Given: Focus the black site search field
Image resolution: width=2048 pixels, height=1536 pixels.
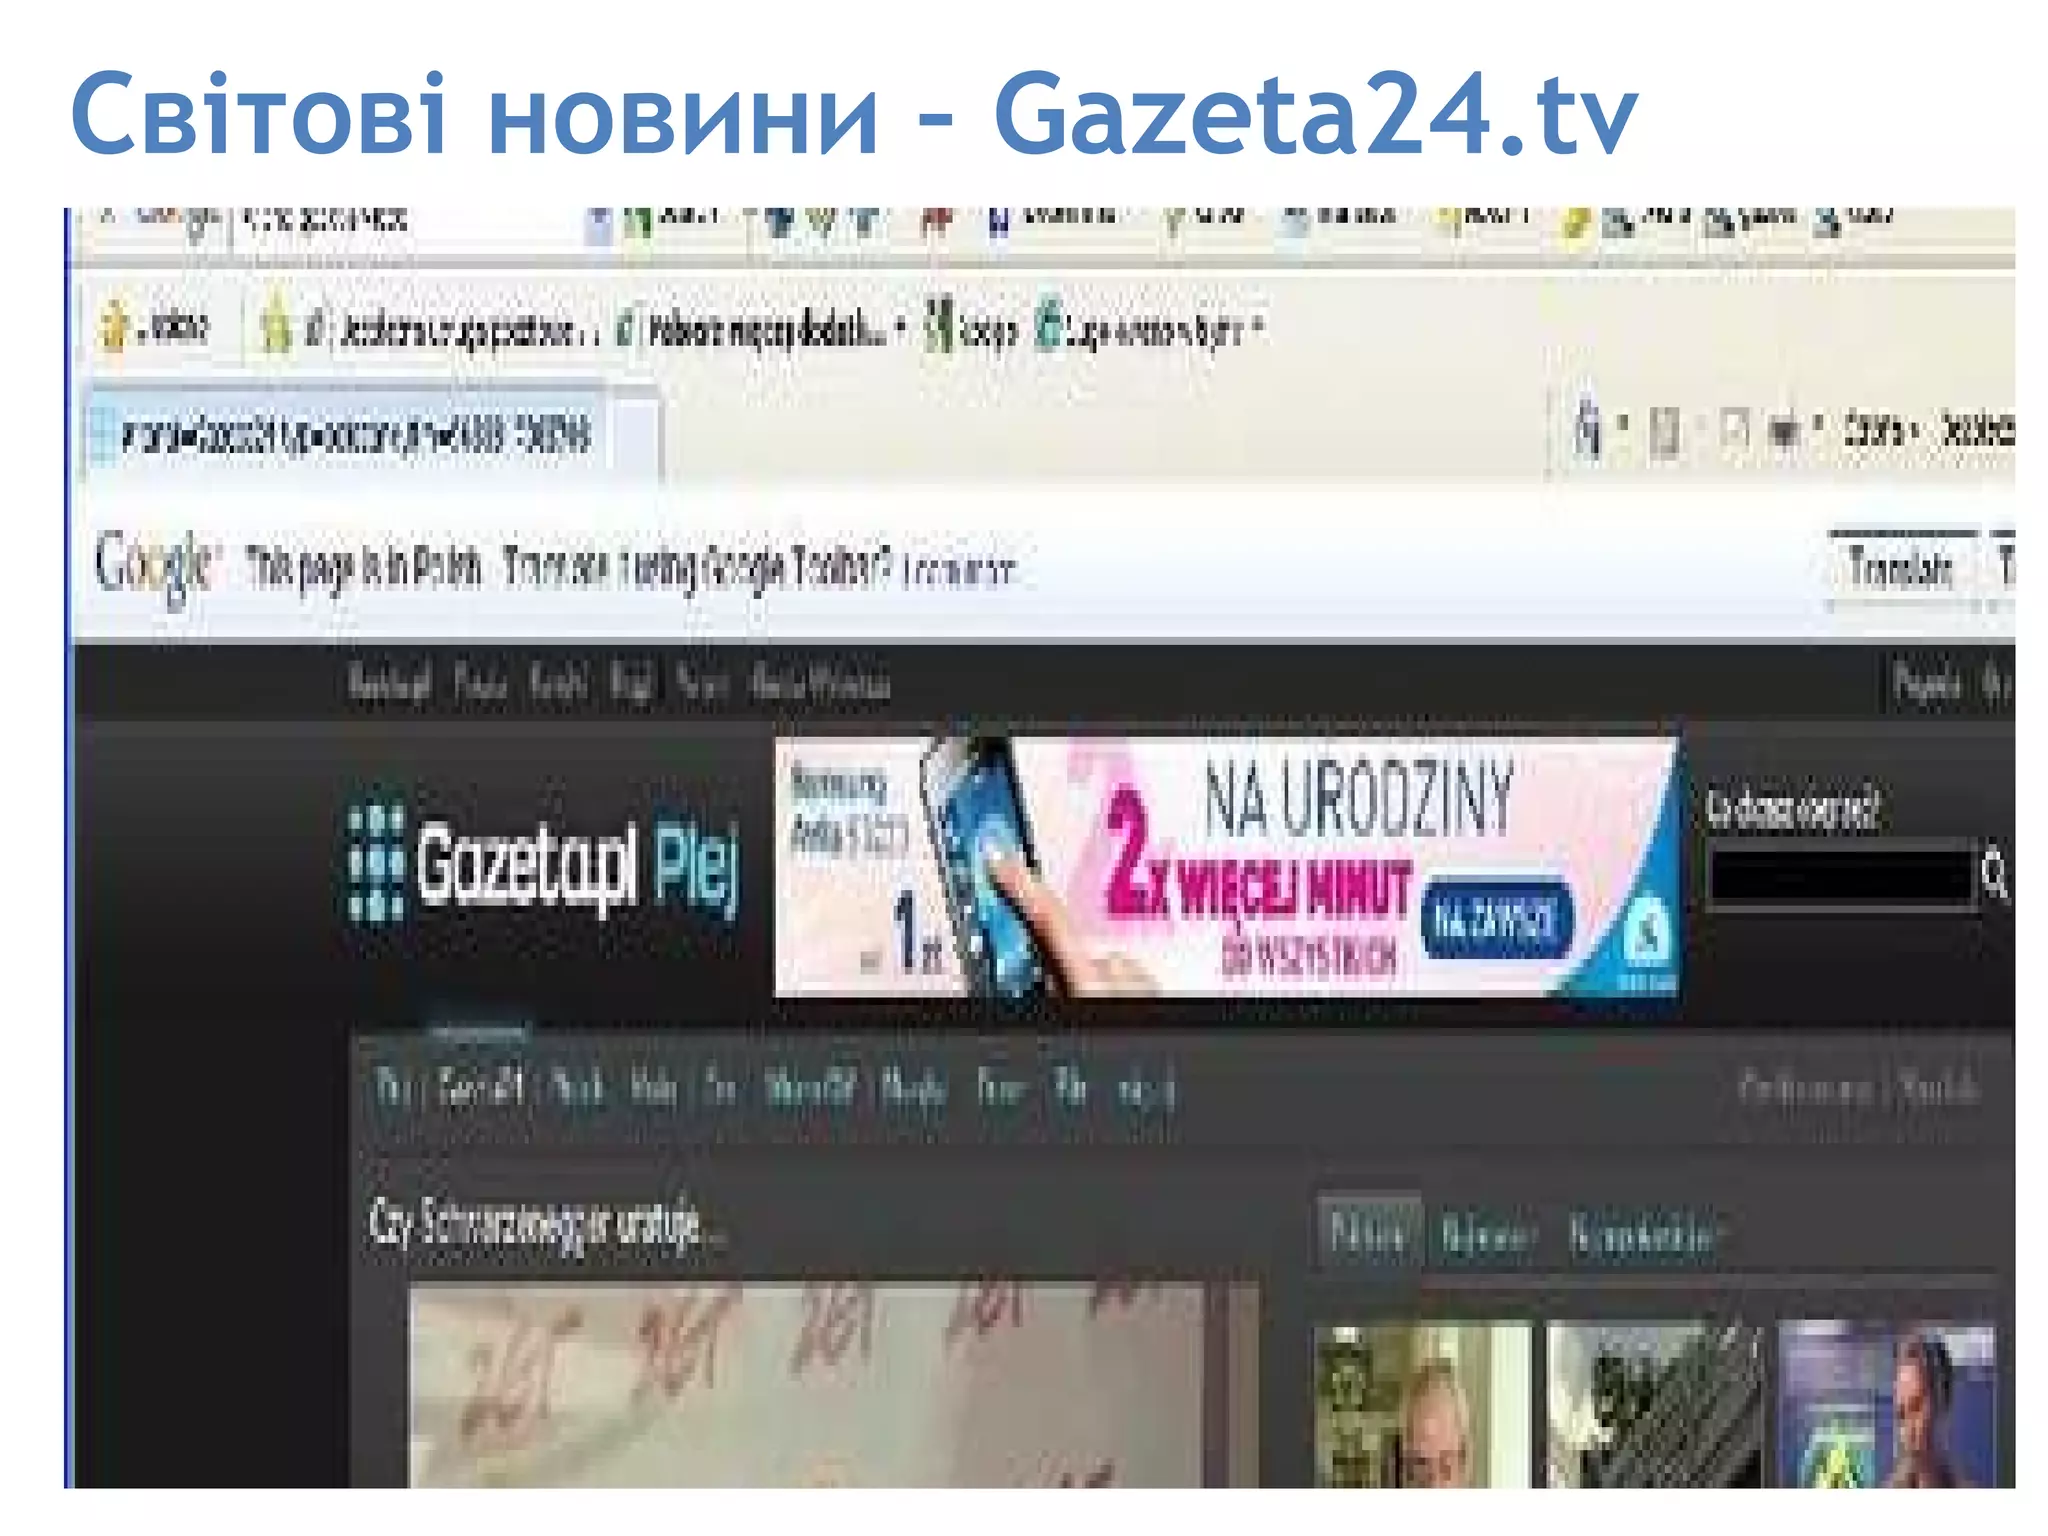Looking at the screenshot, I should coord(1841,878).
